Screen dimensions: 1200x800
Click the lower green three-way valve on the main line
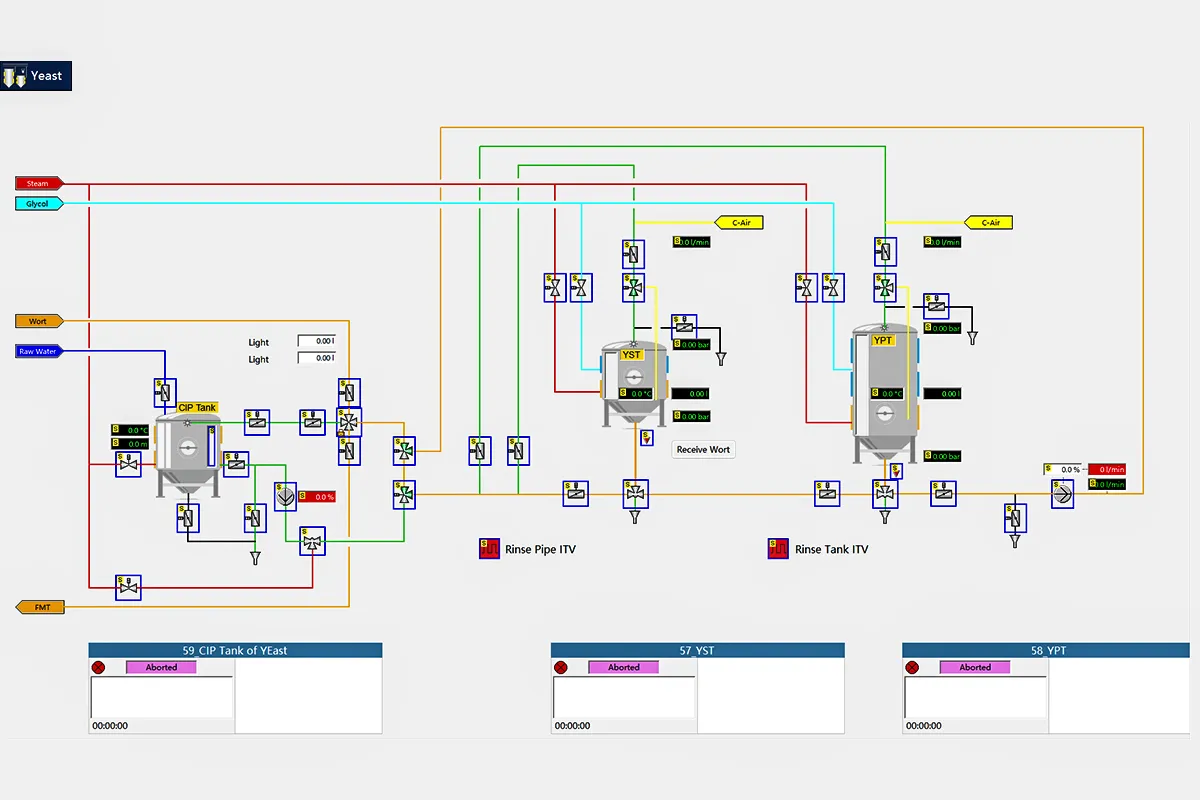pos(403,493)
